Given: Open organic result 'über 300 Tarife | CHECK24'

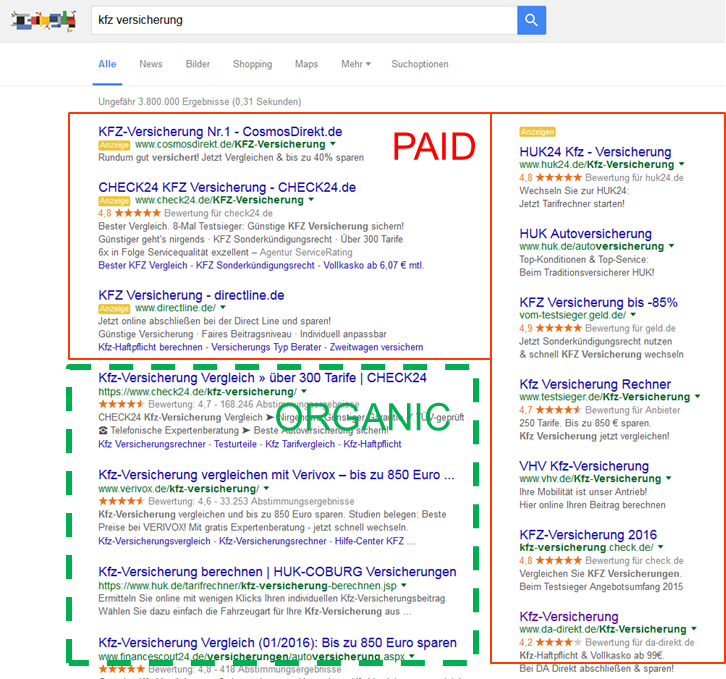Looking at the screenshot, I should point(262,377).
